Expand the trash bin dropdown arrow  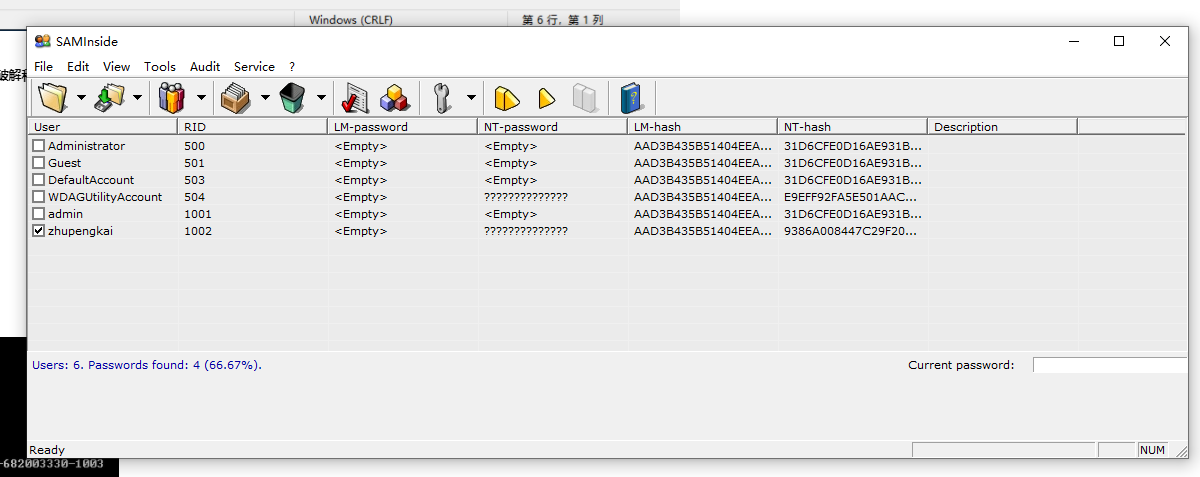[x=321, y=98]
